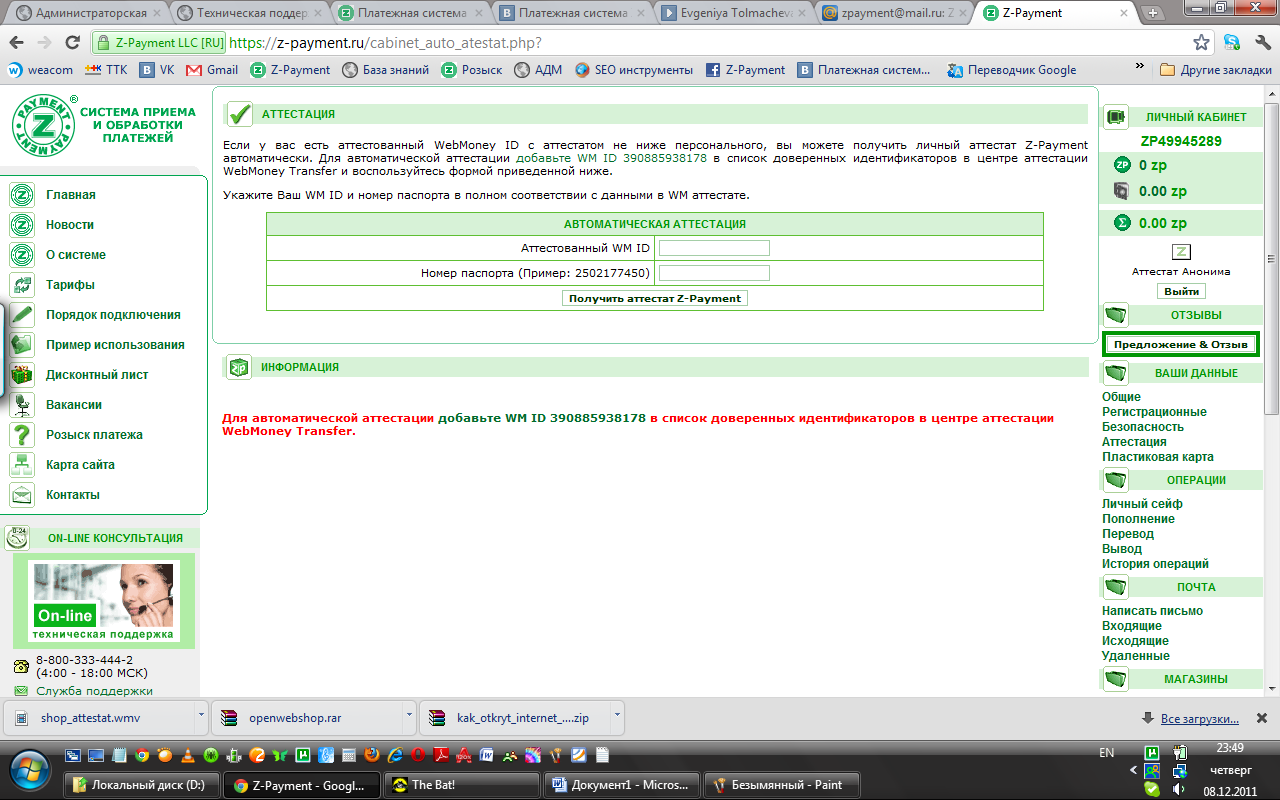Click the Вакансии chair icon
The image size is (1280, 800).
click(22, 405)
